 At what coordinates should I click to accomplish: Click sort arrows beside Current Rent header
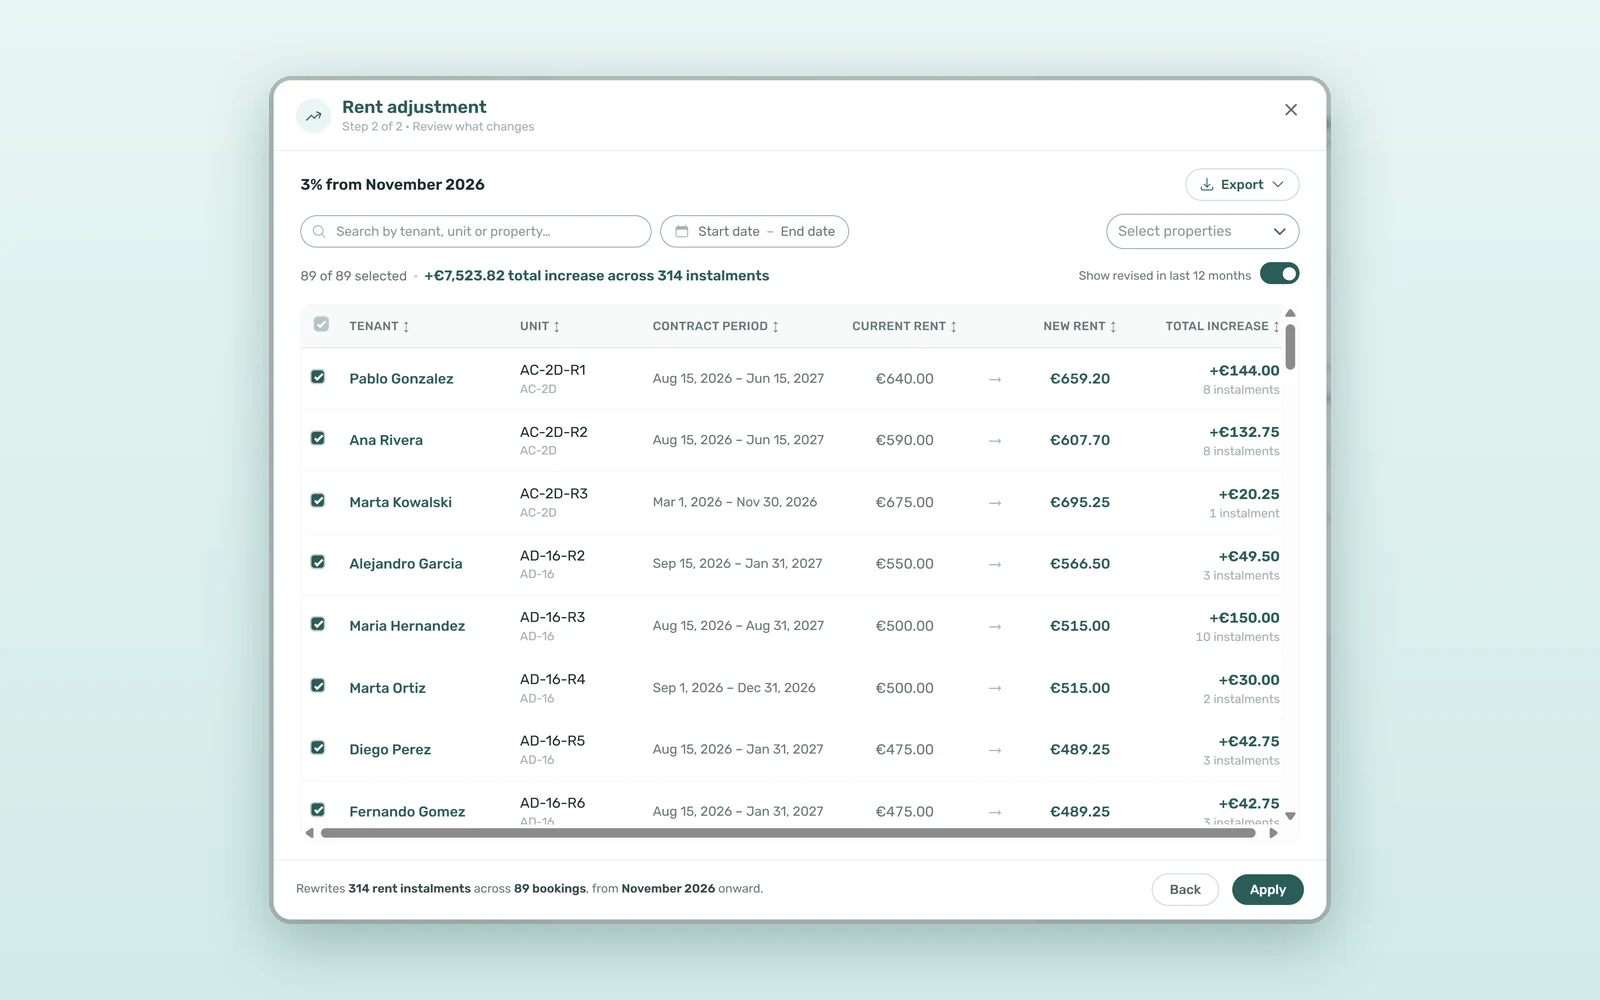click(954, 327)
